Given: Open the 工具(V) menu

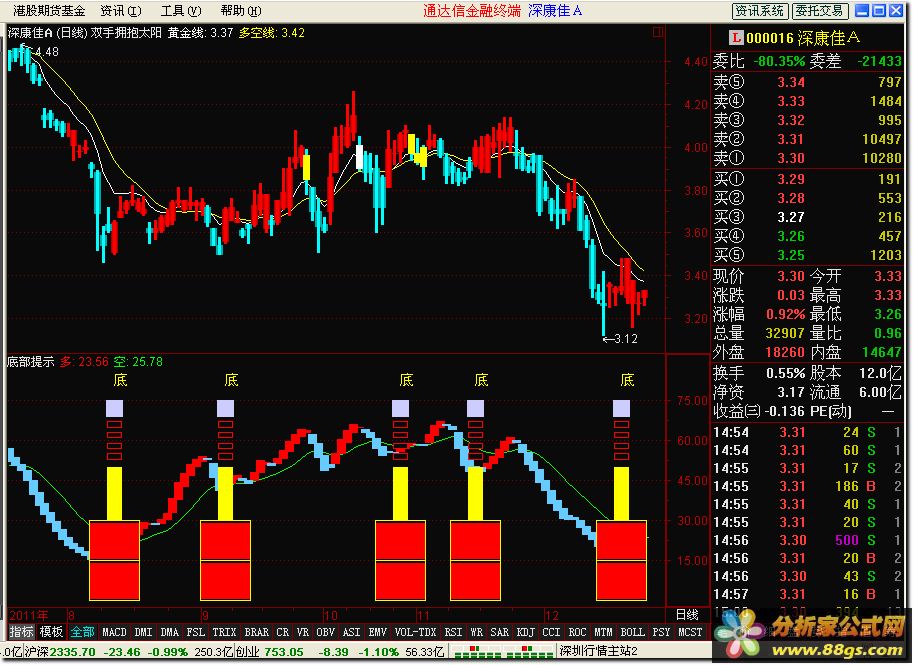Looking at the screenshot, I should coord(181,10).
